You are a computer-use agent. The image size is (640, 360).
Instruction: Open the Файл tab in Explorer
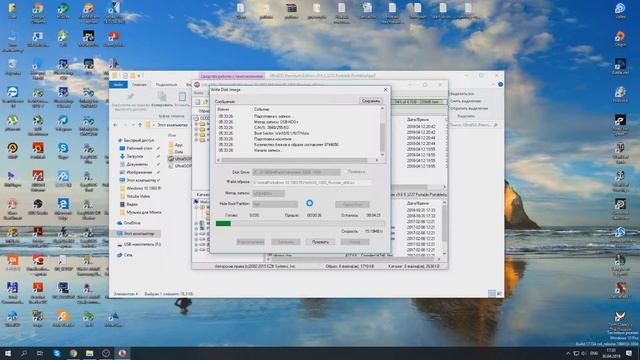[118, 84]
